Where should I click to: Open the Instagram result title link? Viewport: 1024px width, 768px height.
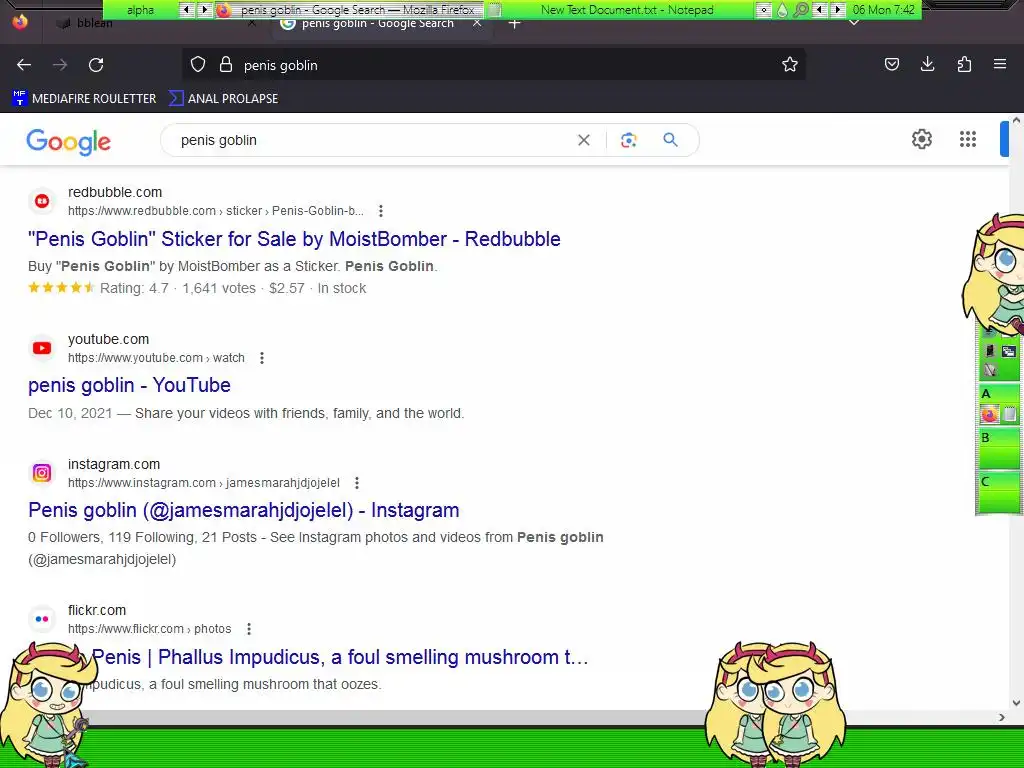pos(244,510)
